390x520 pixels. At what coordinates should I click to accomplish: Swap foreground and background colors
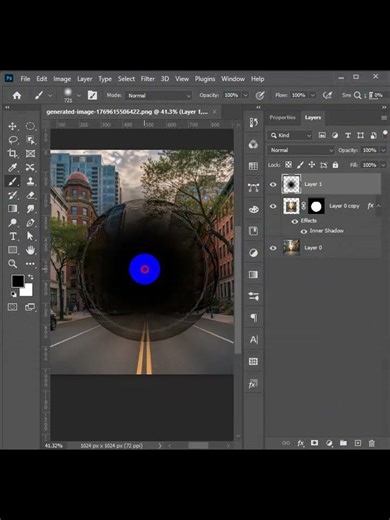click(30, 277)
